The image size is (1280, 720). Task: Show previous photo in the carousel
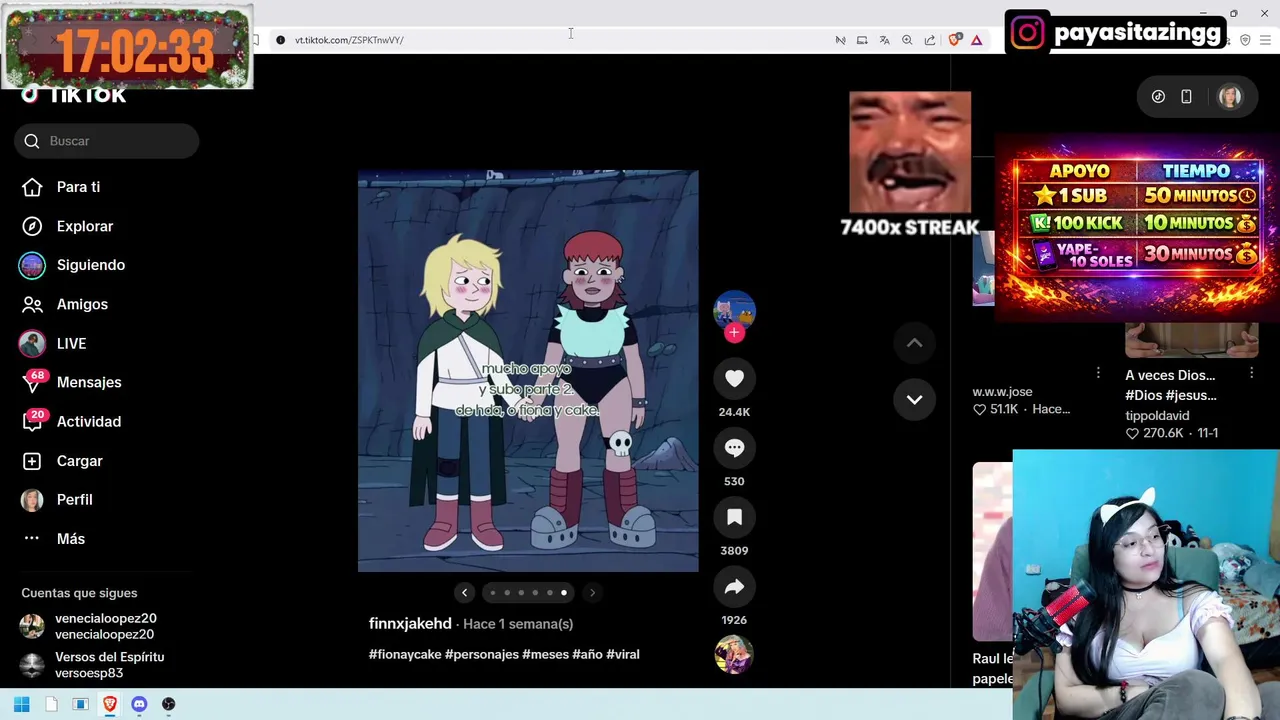[x=464, y=593]
